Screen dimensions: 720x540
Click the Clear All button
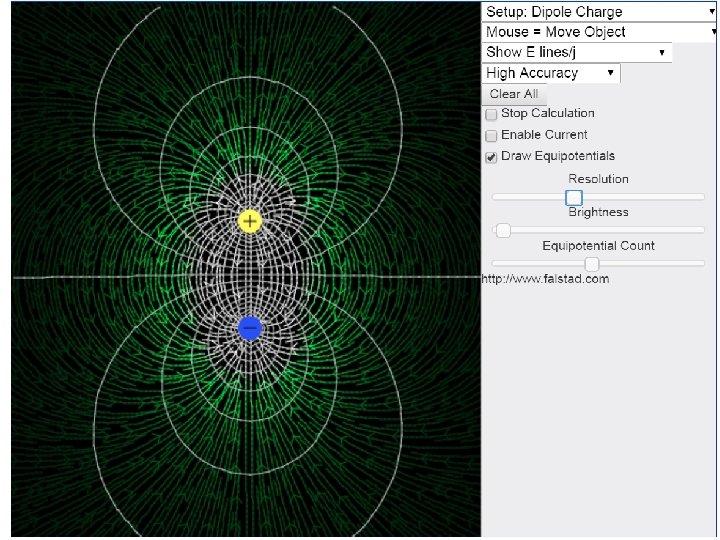coord(514,94)
